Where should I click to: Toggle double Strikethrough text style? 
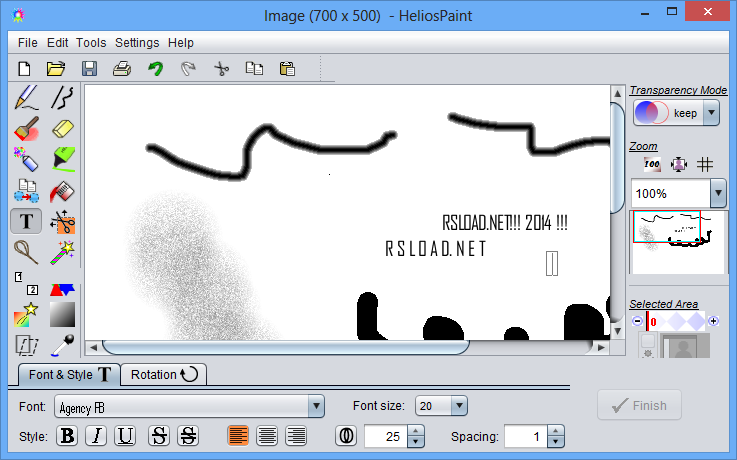pyautogui.click(x=188, y=436)
